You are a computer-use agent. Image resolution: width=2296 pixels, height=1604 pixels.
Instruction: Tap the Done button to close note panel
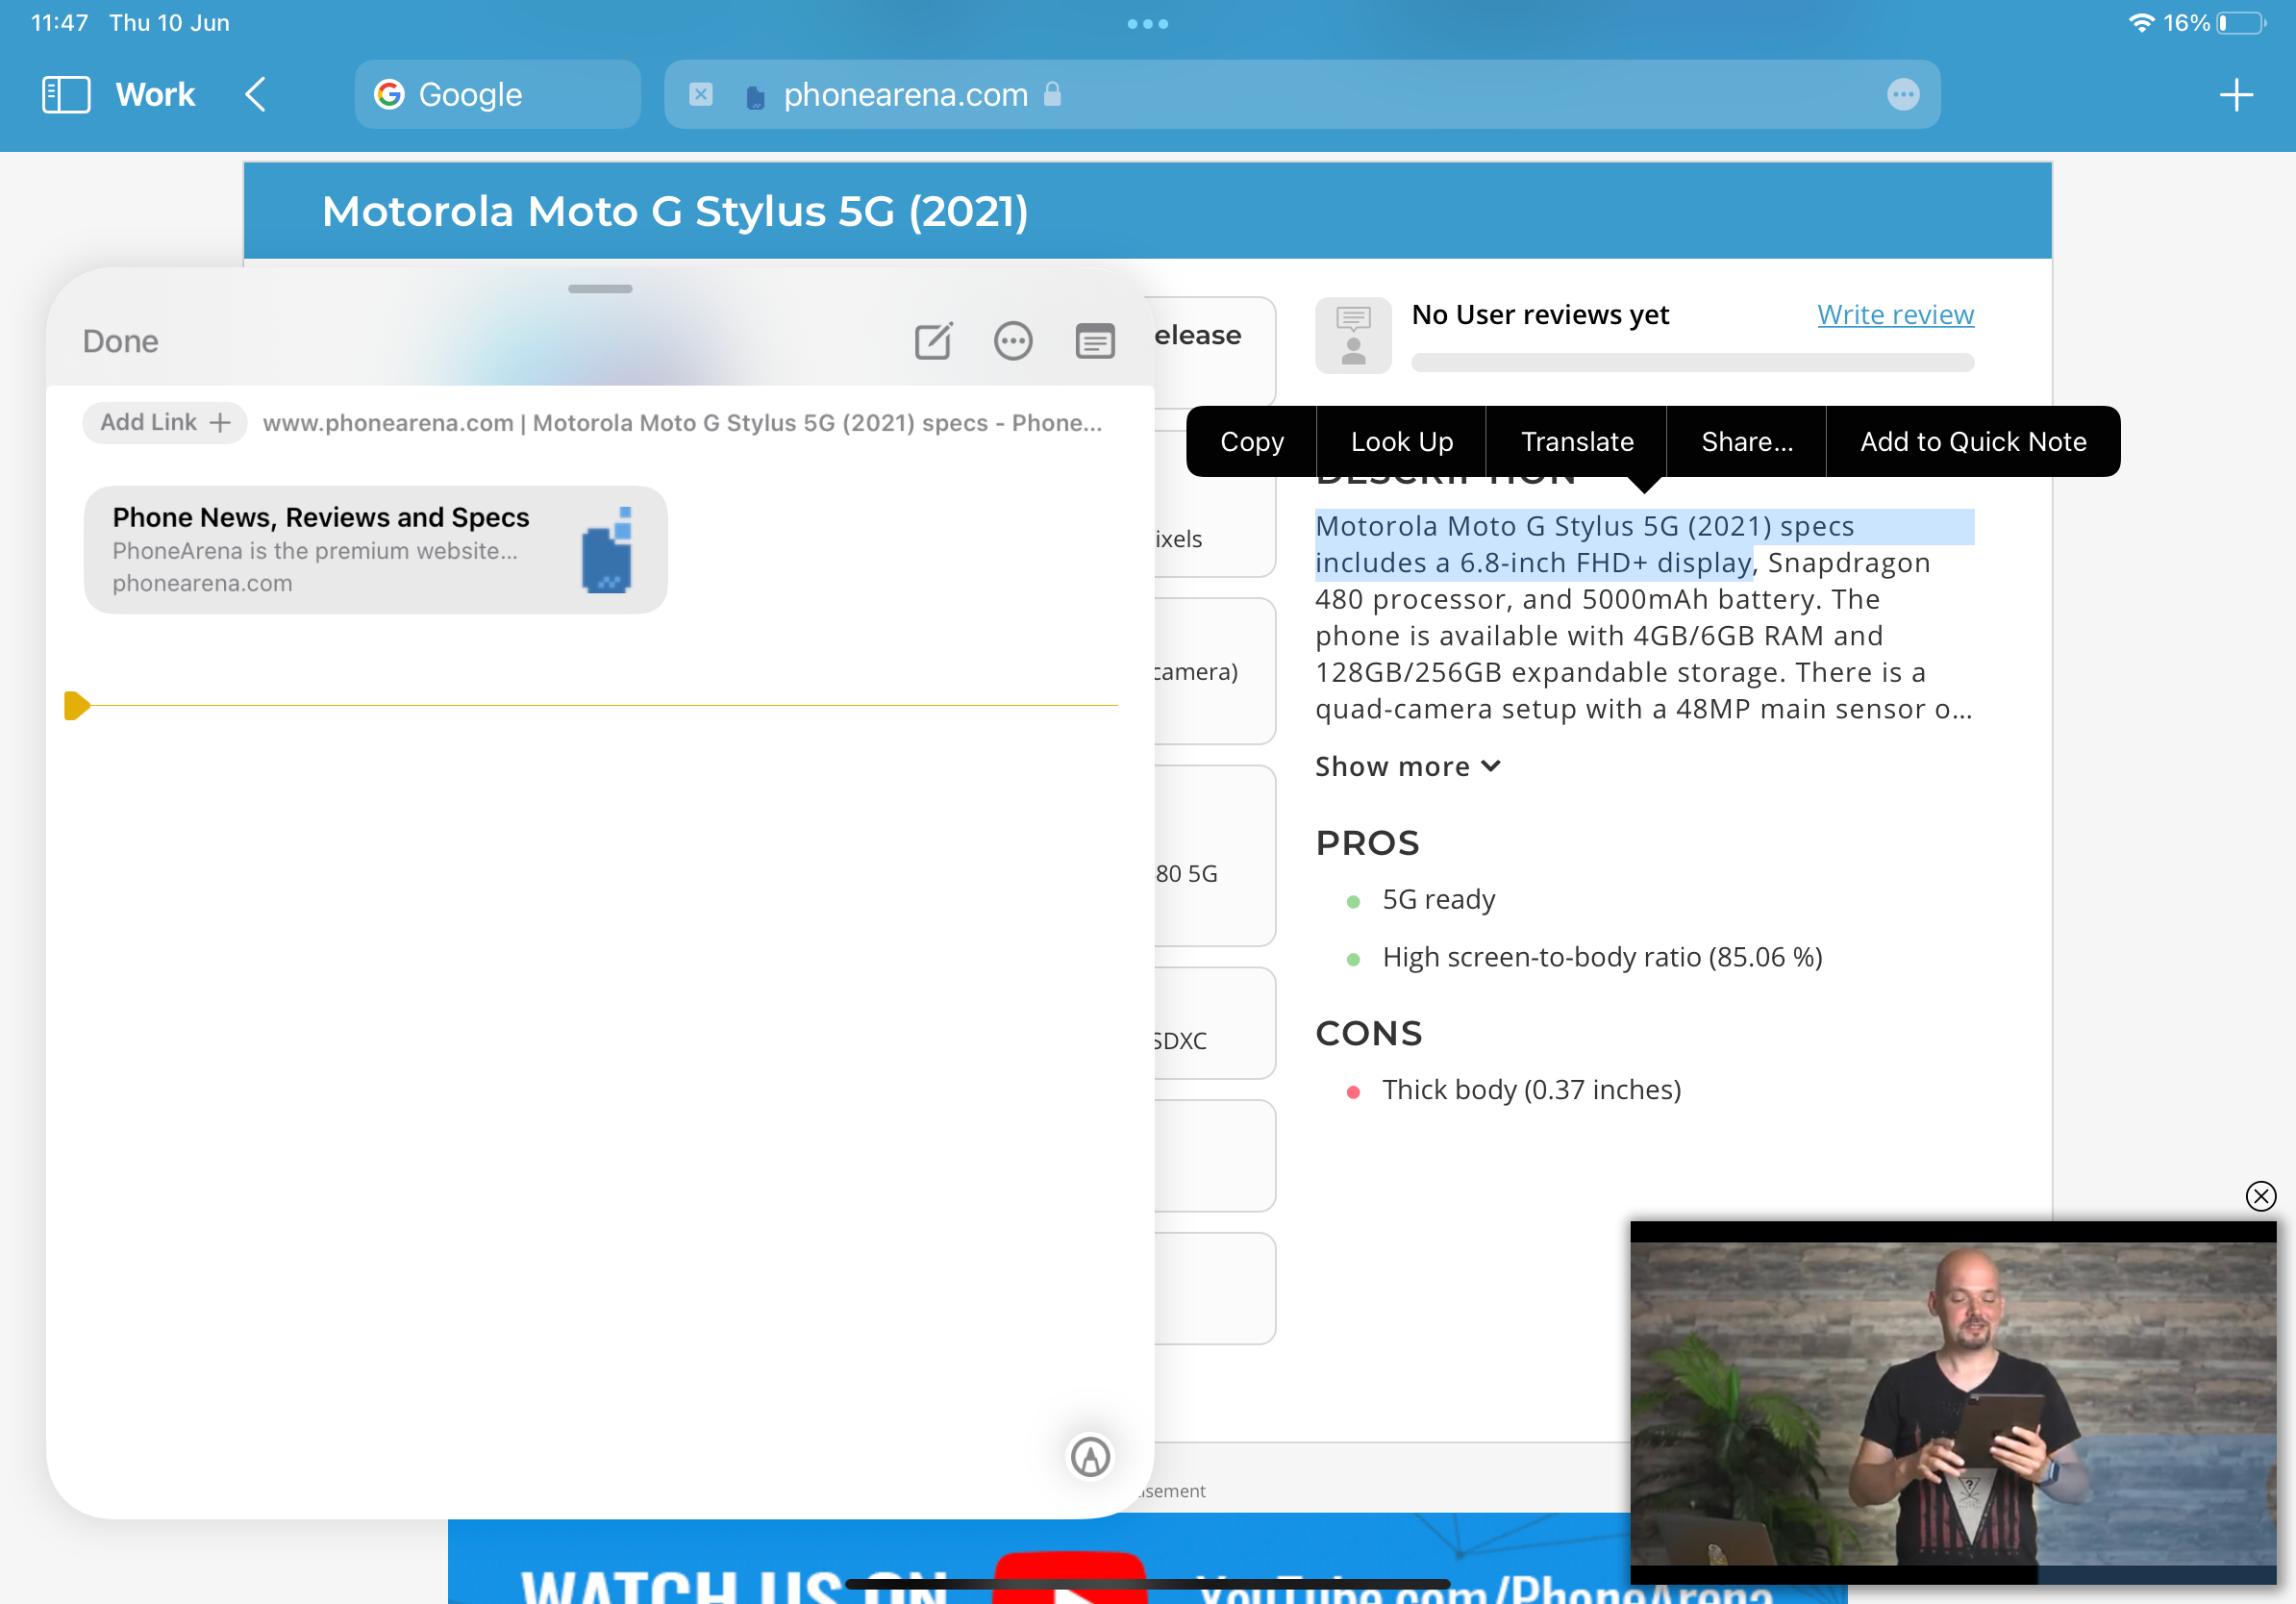click(122, 340)
